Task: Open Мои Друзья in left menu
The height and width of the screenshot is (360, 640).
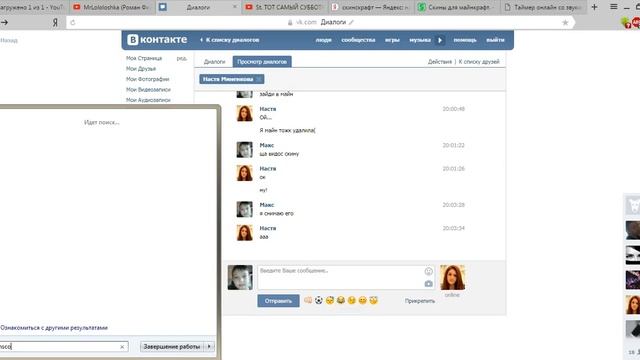Action: [x=141, y=69]
